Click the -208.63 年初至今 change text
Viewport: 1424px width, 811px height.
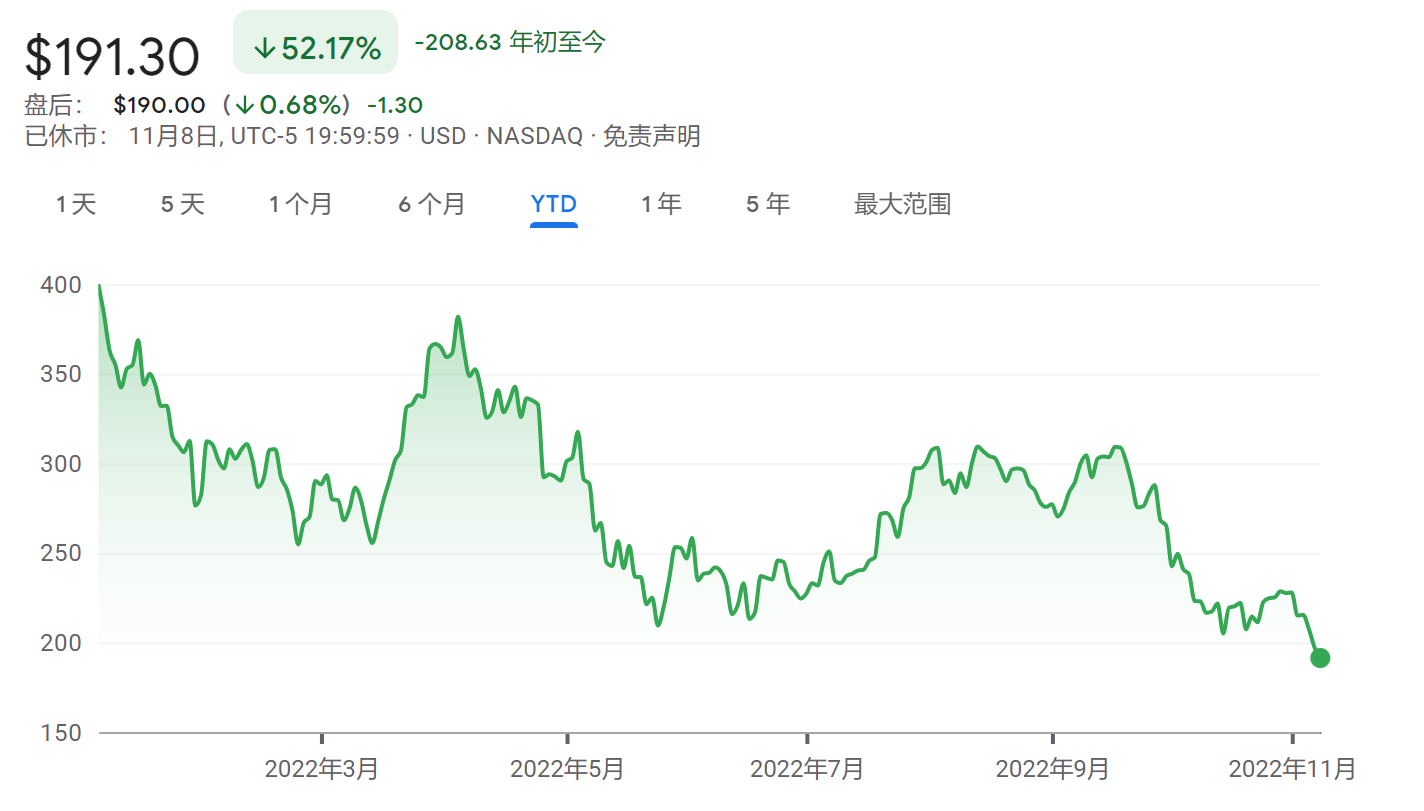510,42
